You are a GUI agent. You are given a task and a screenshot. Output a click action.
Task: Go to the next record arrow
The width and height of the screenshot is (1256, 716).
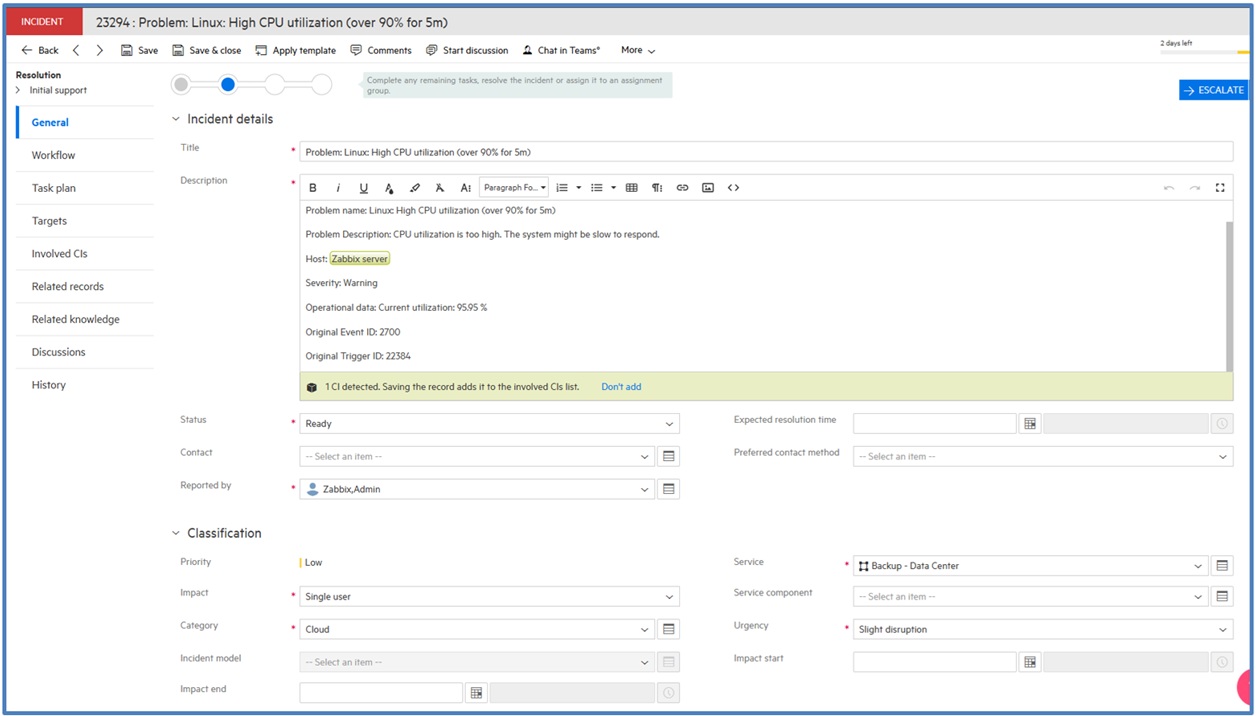99,50
